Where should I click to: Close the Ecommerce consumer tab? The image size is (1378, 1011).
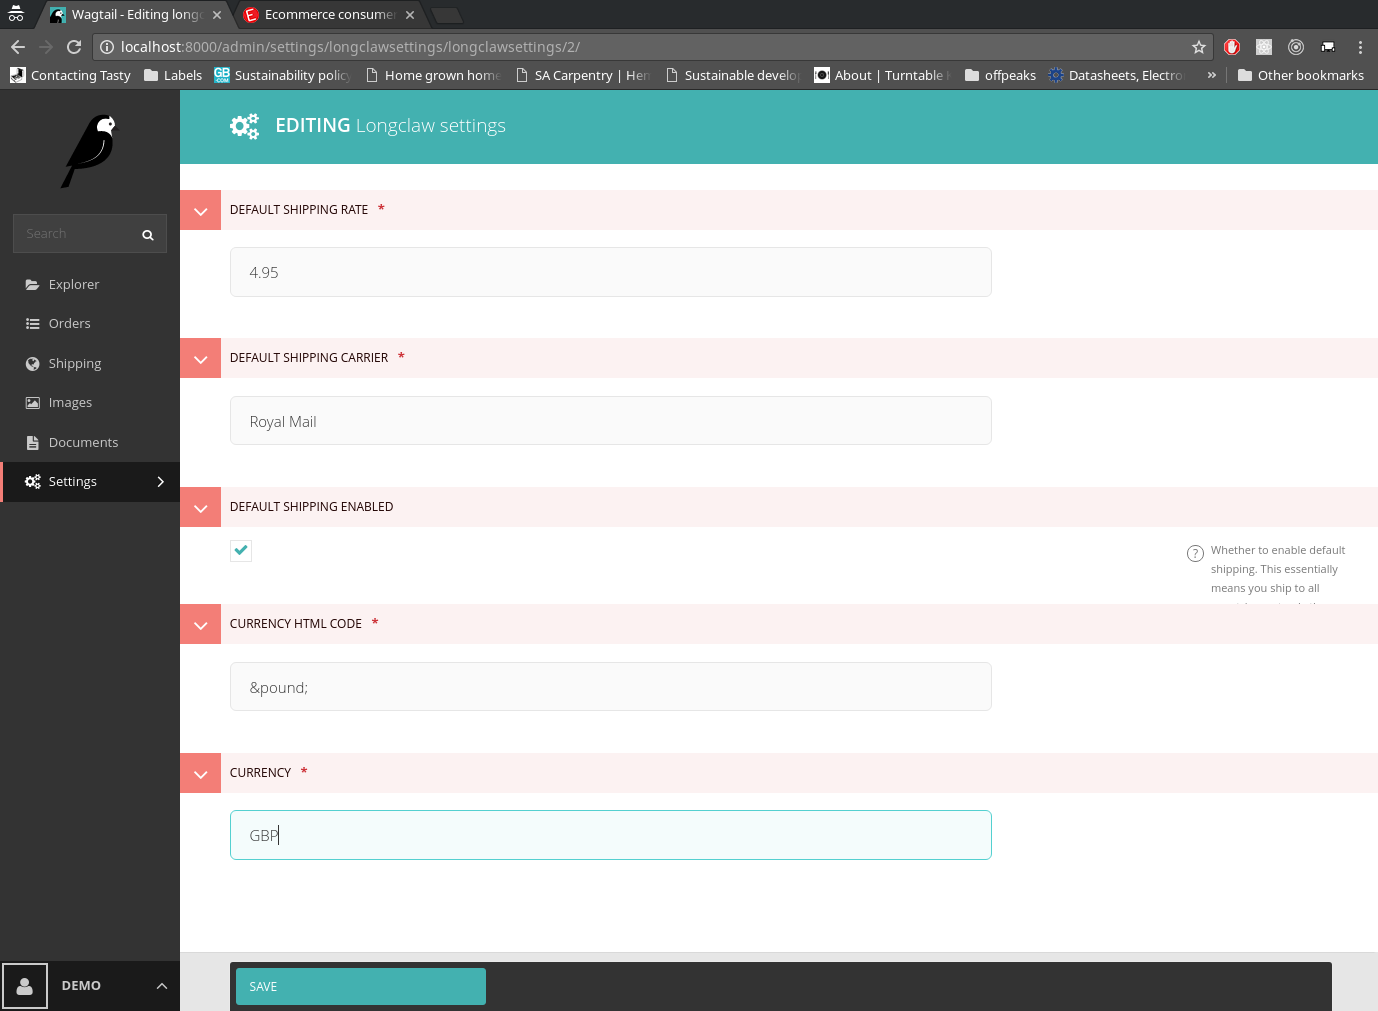click(x=410, y=15)
